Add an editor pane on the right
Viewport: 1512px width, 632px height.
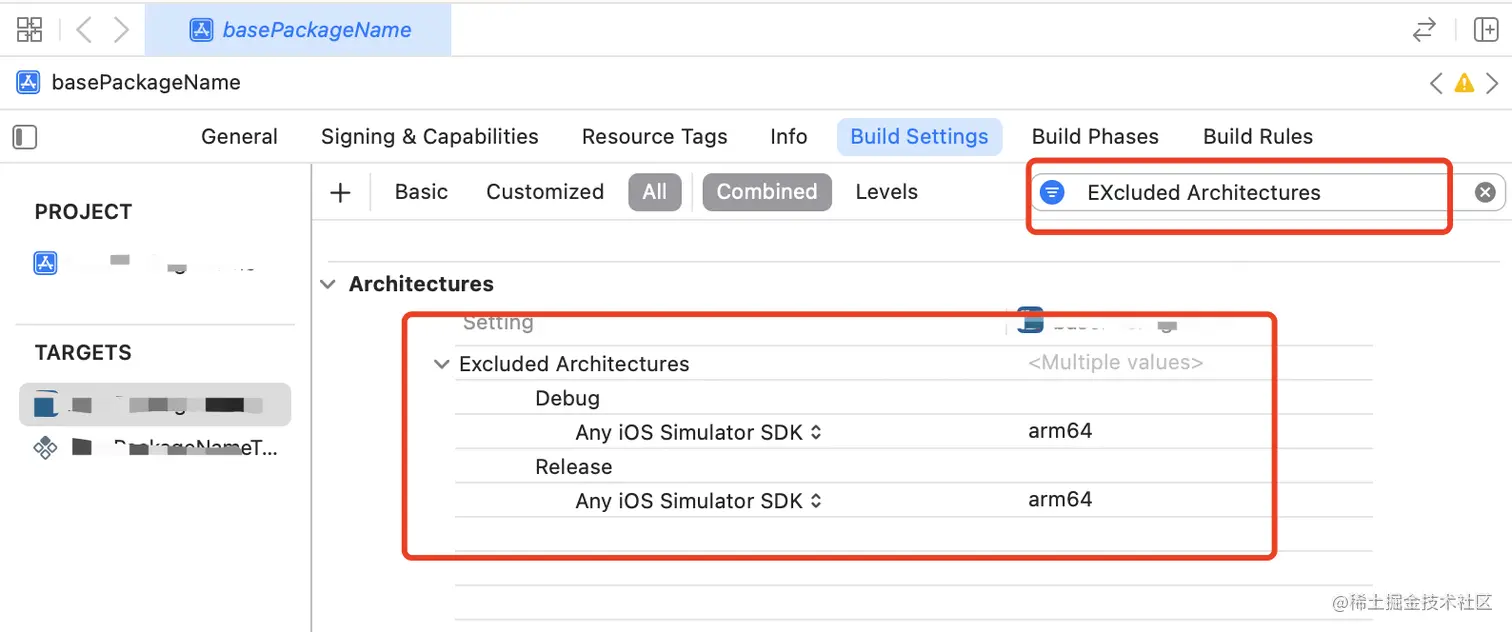pos(1485,30)
